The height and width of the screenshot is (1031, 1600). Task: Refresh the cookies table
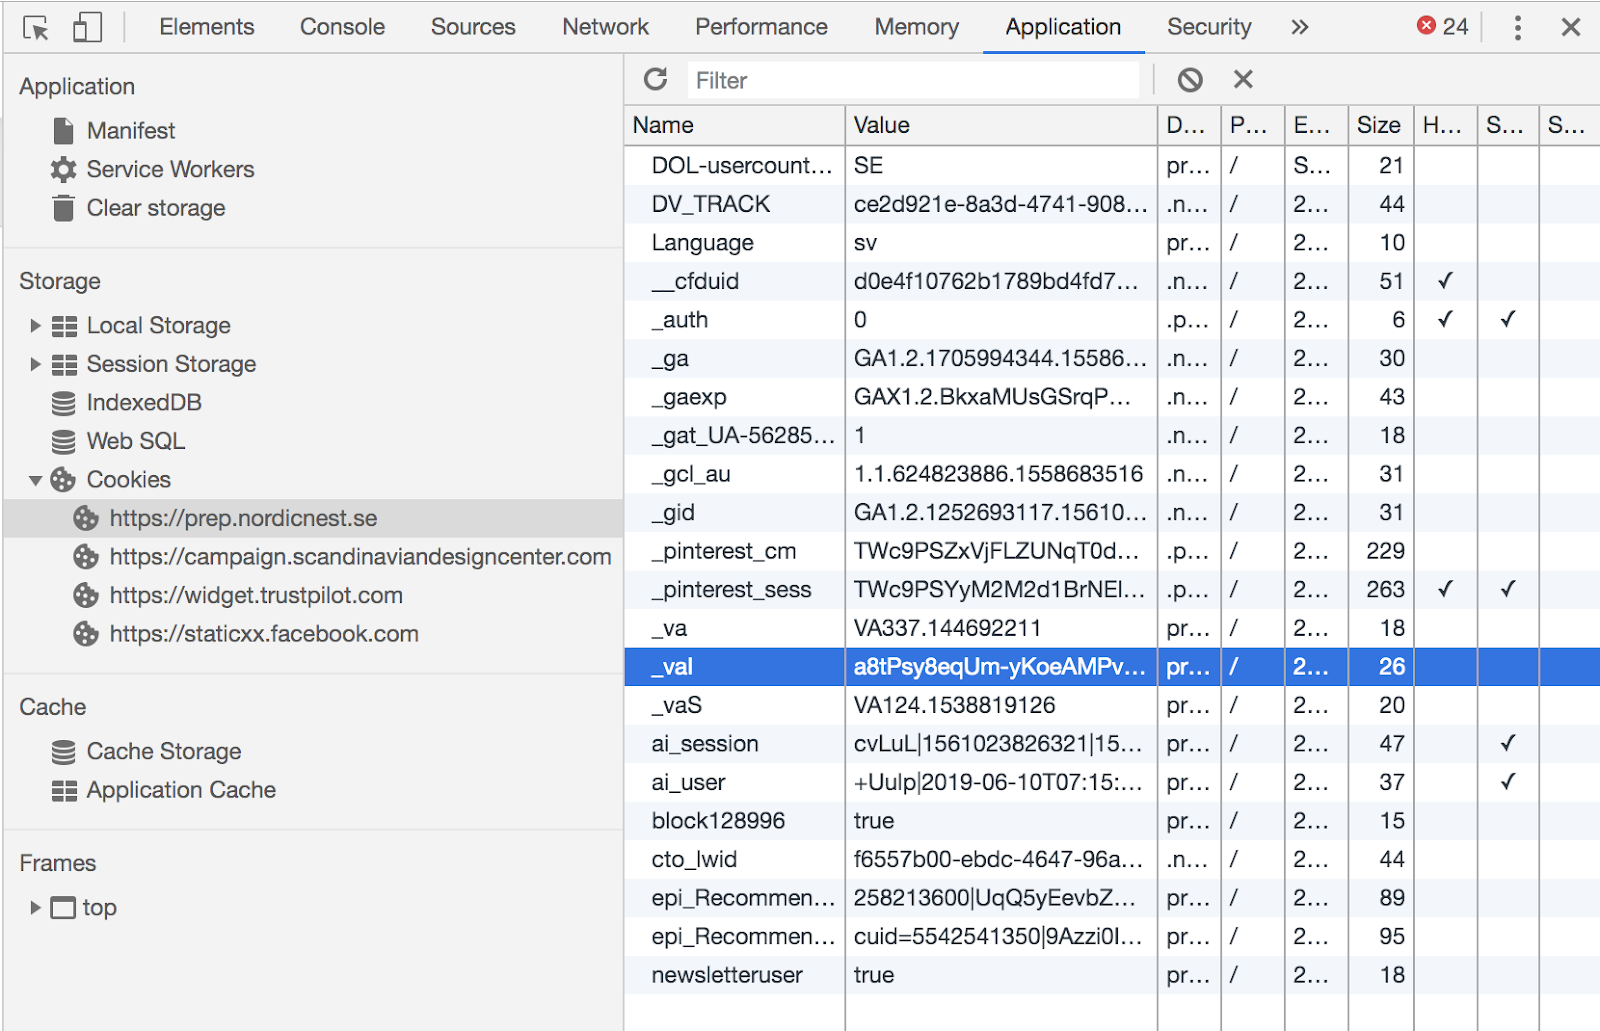point(656,79)
